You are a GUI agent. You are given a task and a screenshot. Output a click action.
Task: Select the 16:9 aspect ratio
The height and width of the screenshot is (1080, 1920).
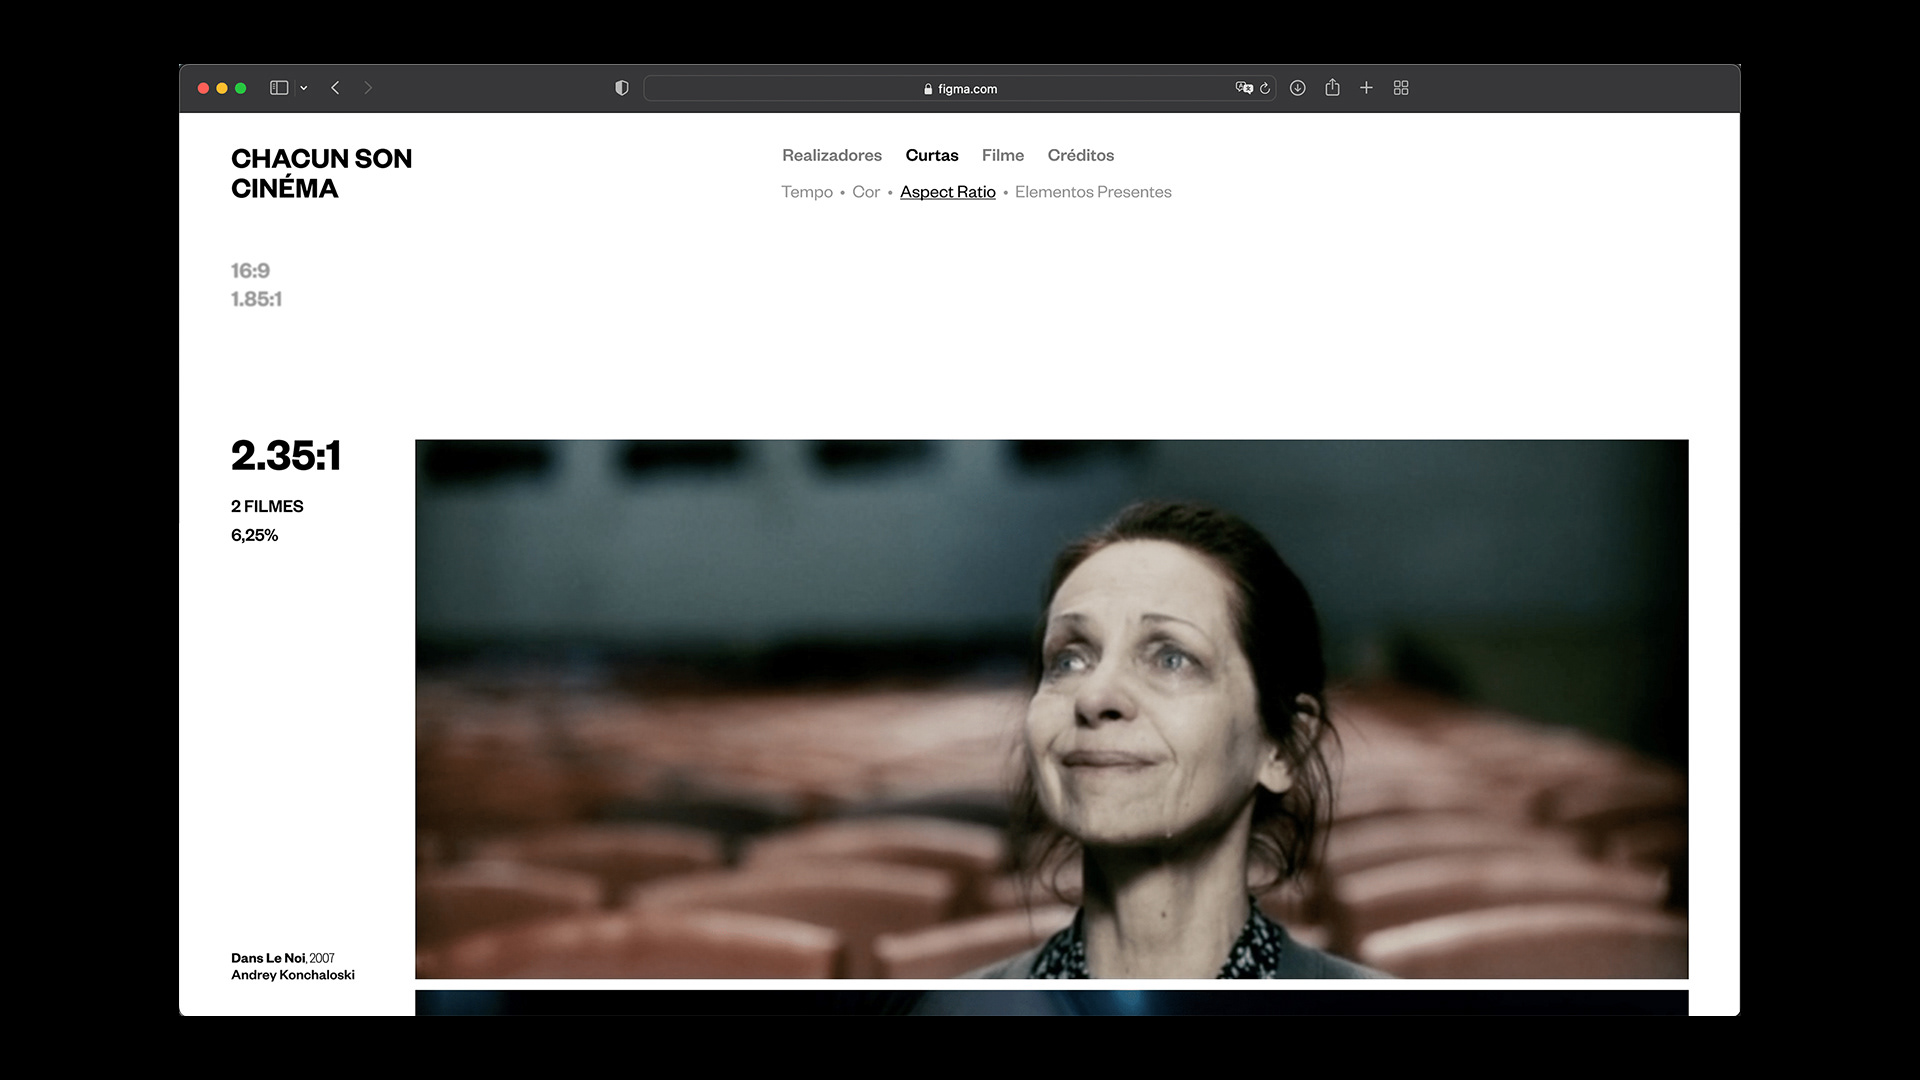point(250,271)
